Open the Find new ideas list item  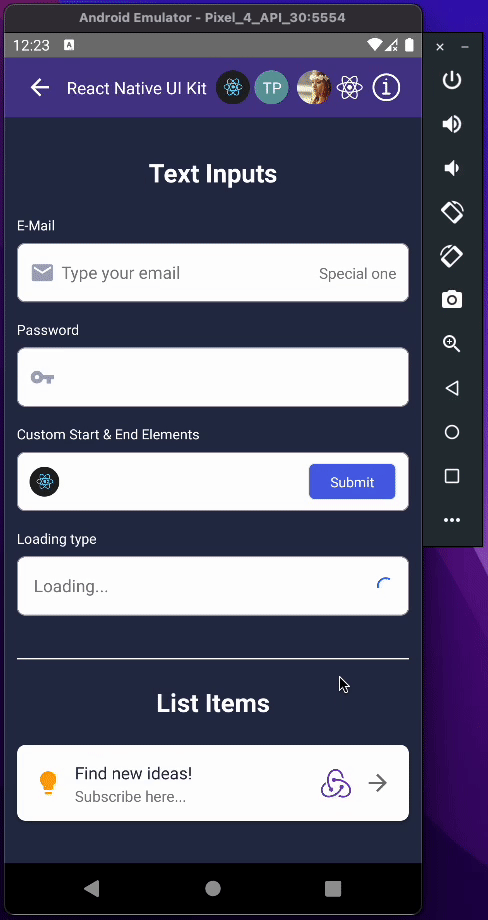(213, 783)
